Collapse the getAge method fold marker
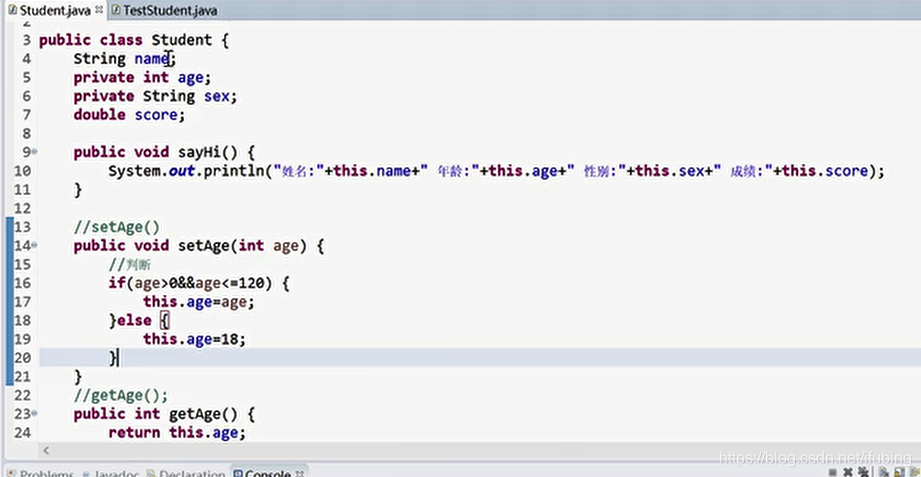Image resolution: width=921 pixels, height=477 pixels. (x=35, y=414)
